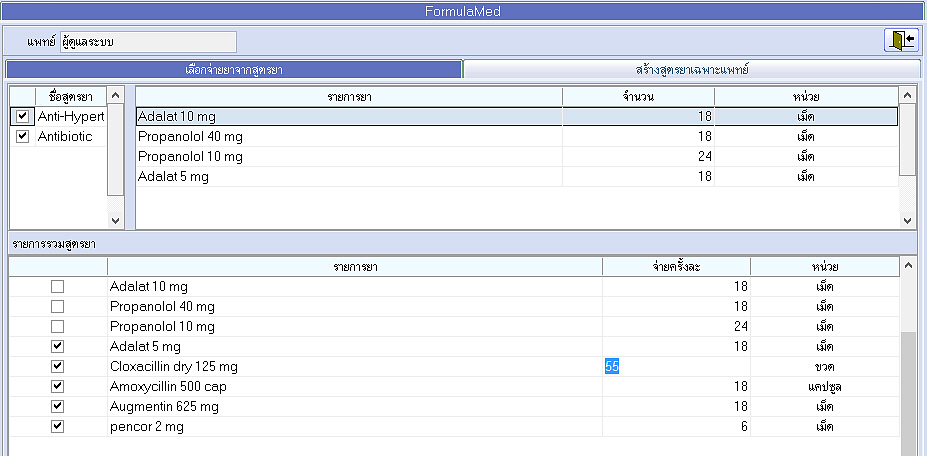Click the exit door icon
The image size is (927, 456).
901,40
